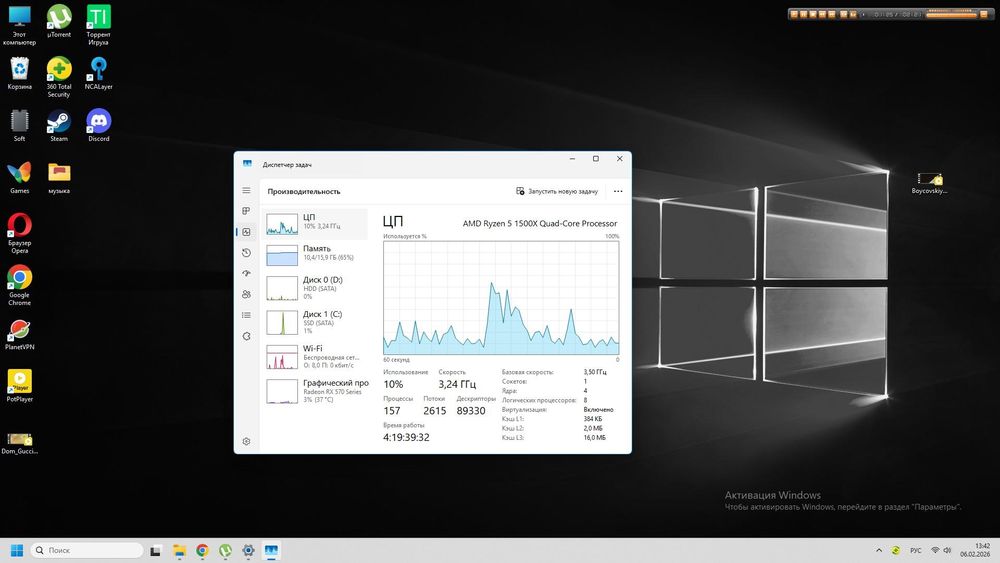Open Task View from the taskbar
1000x563 pixels.
coord(156,551)
